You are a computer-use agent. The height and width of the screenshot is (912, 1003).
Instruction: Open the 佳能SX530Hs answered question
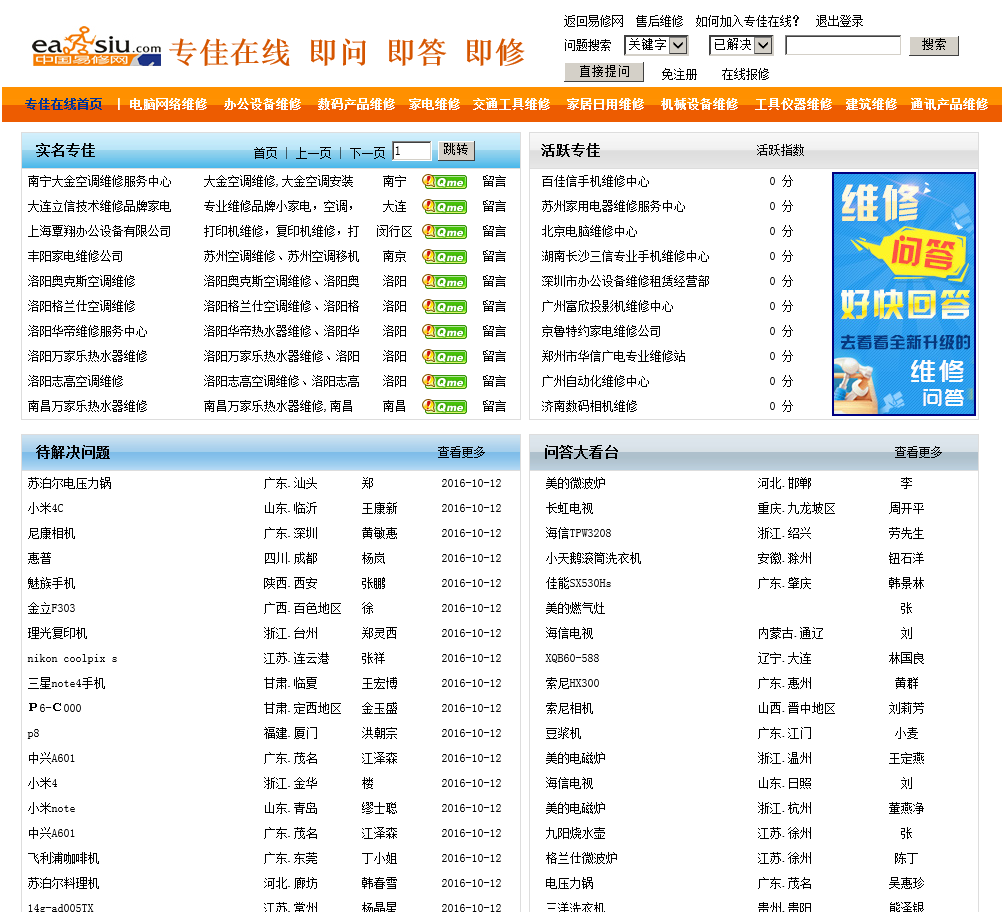[x=578, y=583]
